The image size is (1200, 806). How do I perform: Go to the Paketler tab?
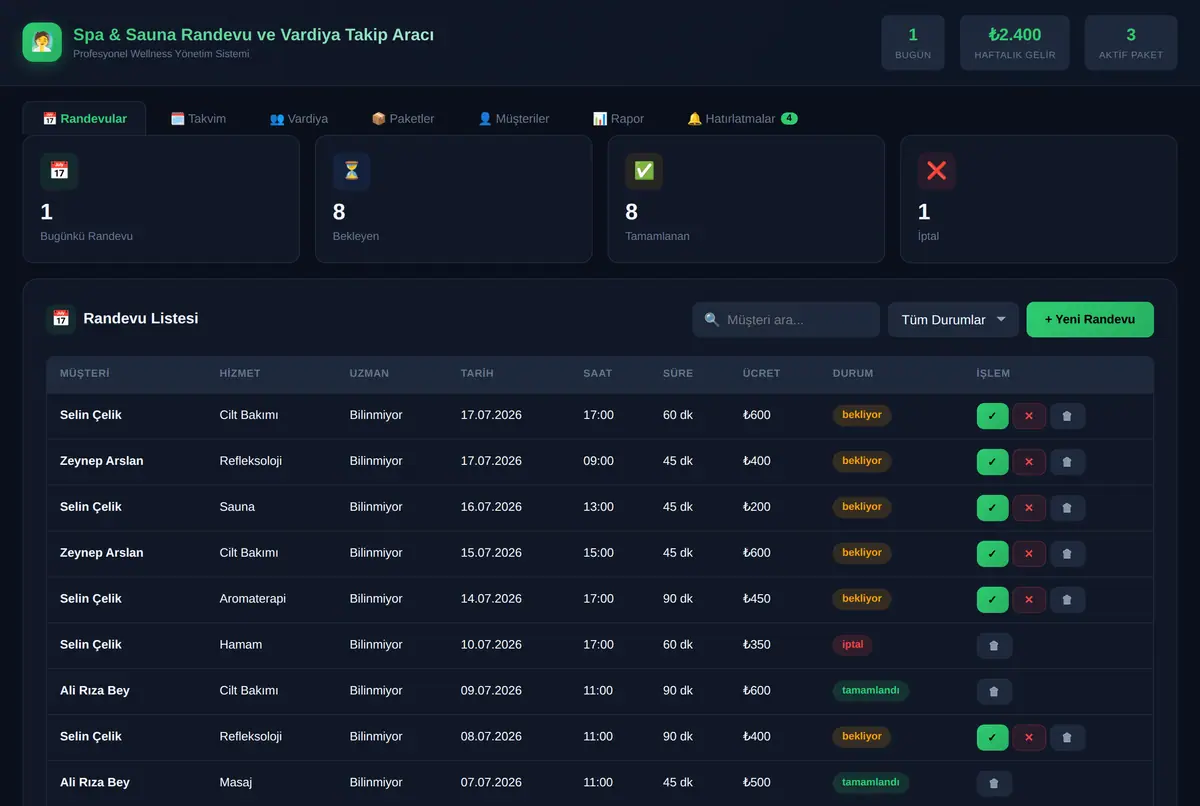pyautogui.click(x=402, y=118)
